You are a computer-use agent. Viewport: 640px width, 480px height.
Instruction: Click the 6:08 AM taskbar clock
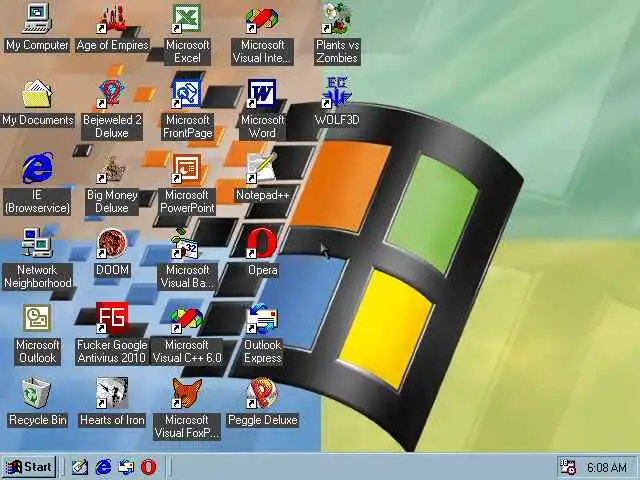coord(607,468)
